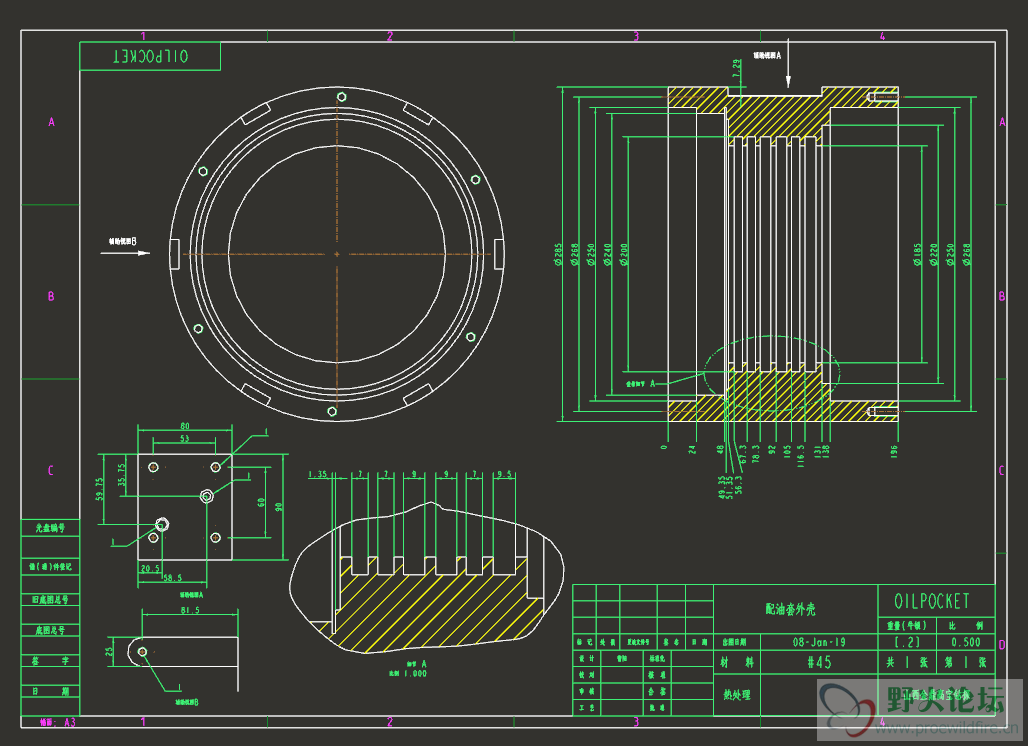This screenshot has width=1028, height=746.
Task: Select the 90 height dimension
Action: [279, 507]
